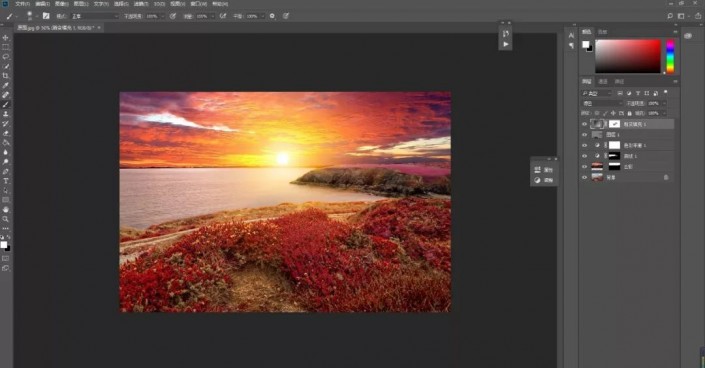Open the Layers panel flyout menu
Image resolution: width=705 pixels, height=368 pixels.
tap(675, 81)
